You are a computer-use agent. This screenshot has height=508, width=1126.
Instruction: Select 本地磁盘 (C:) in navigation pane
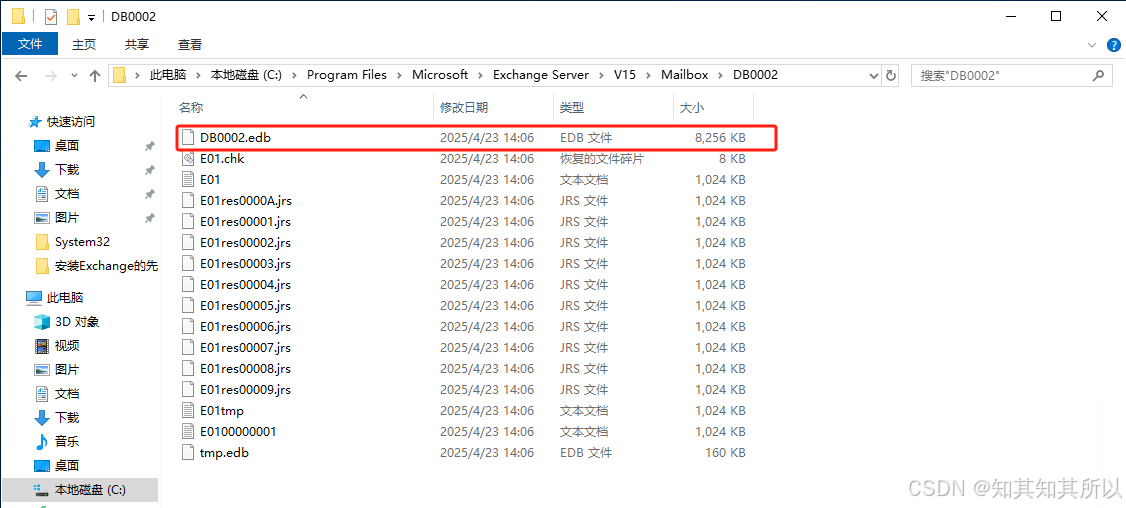coord(80,490)
